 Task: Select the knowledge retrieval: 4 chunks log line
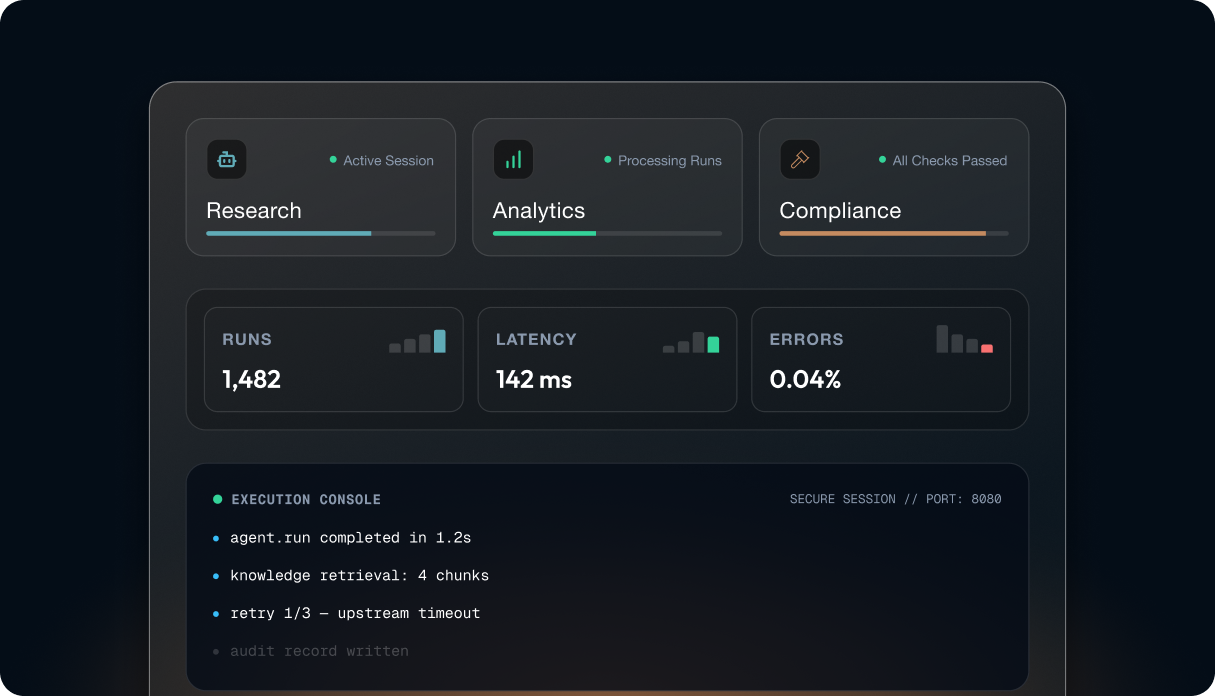coord(360,576)
